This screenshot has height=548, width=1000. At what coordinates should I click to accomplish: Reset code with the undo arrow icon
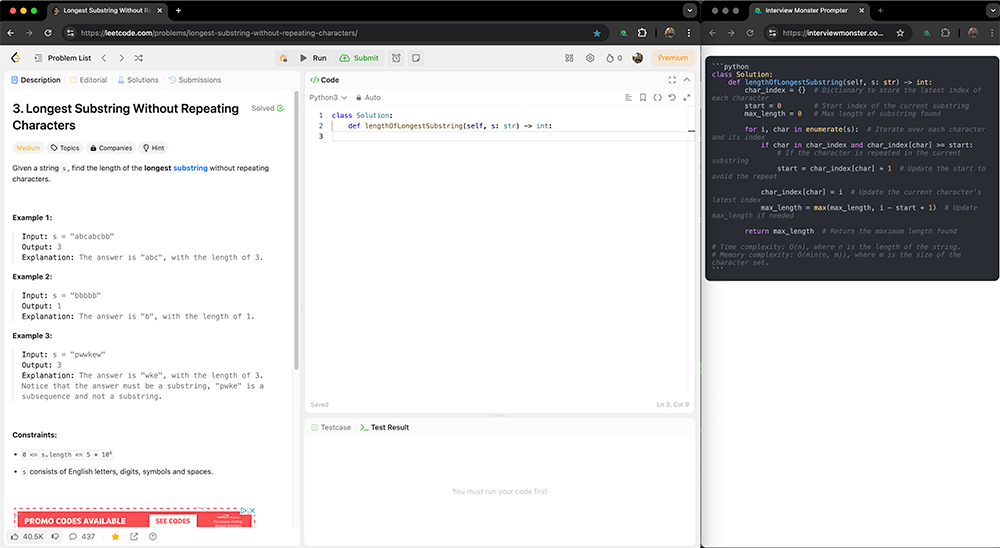672,98
